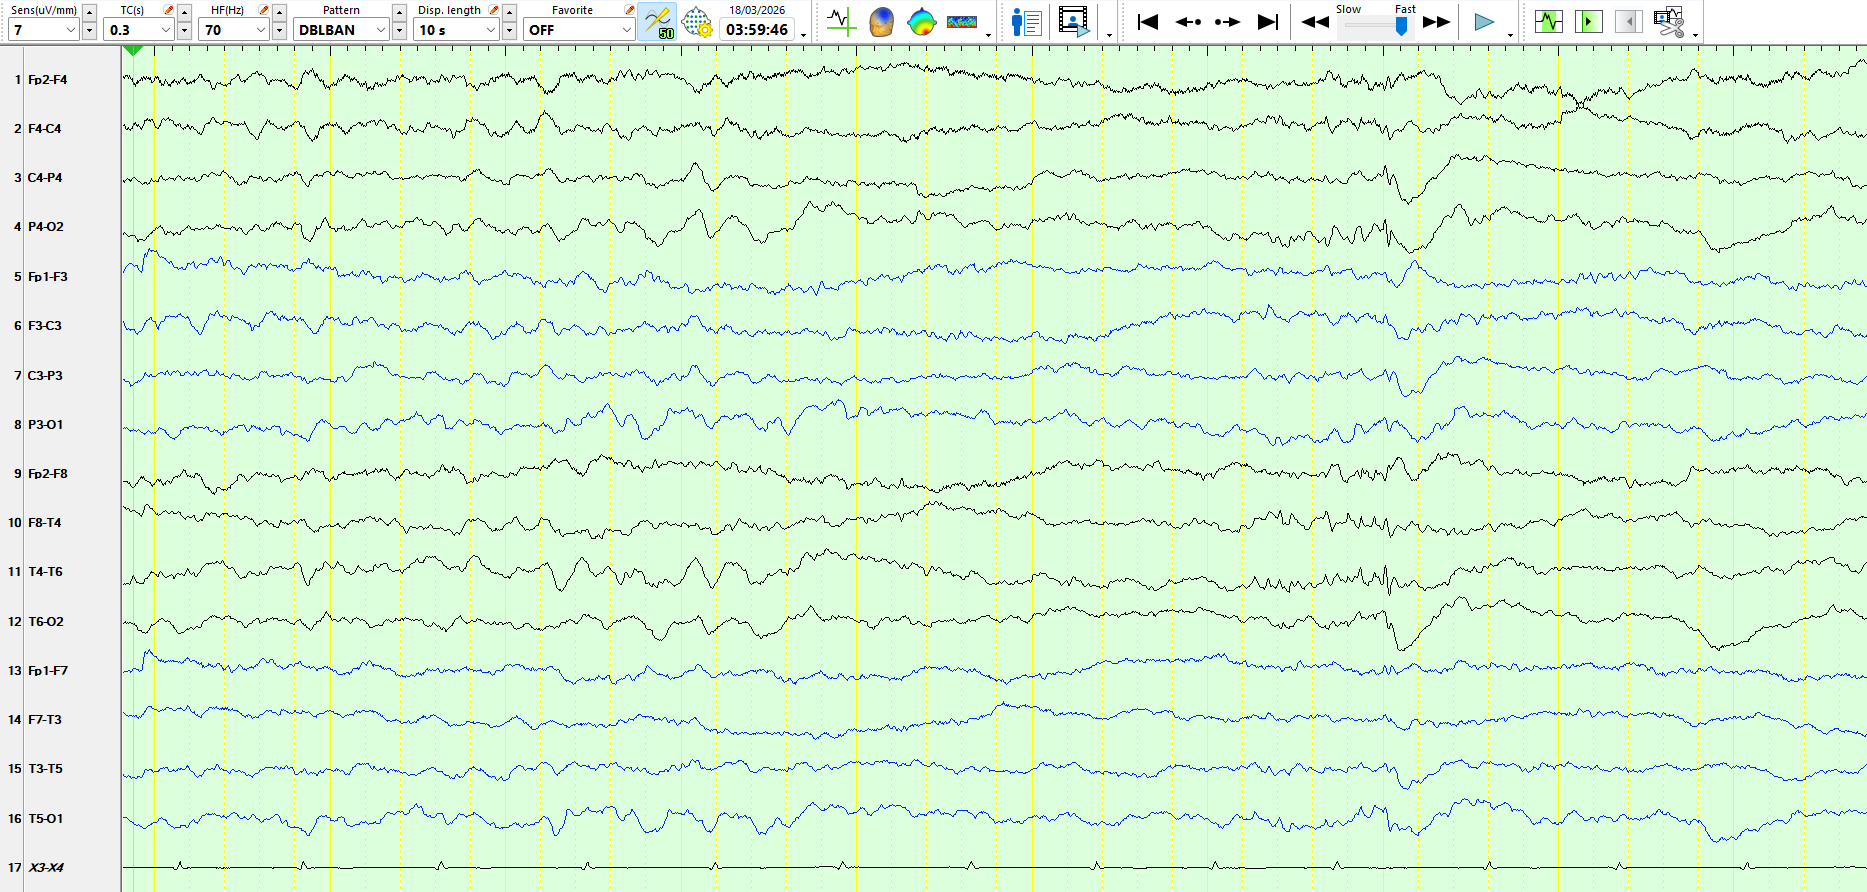Toggle the green waveform display icon

click(x=1549, y=21)
